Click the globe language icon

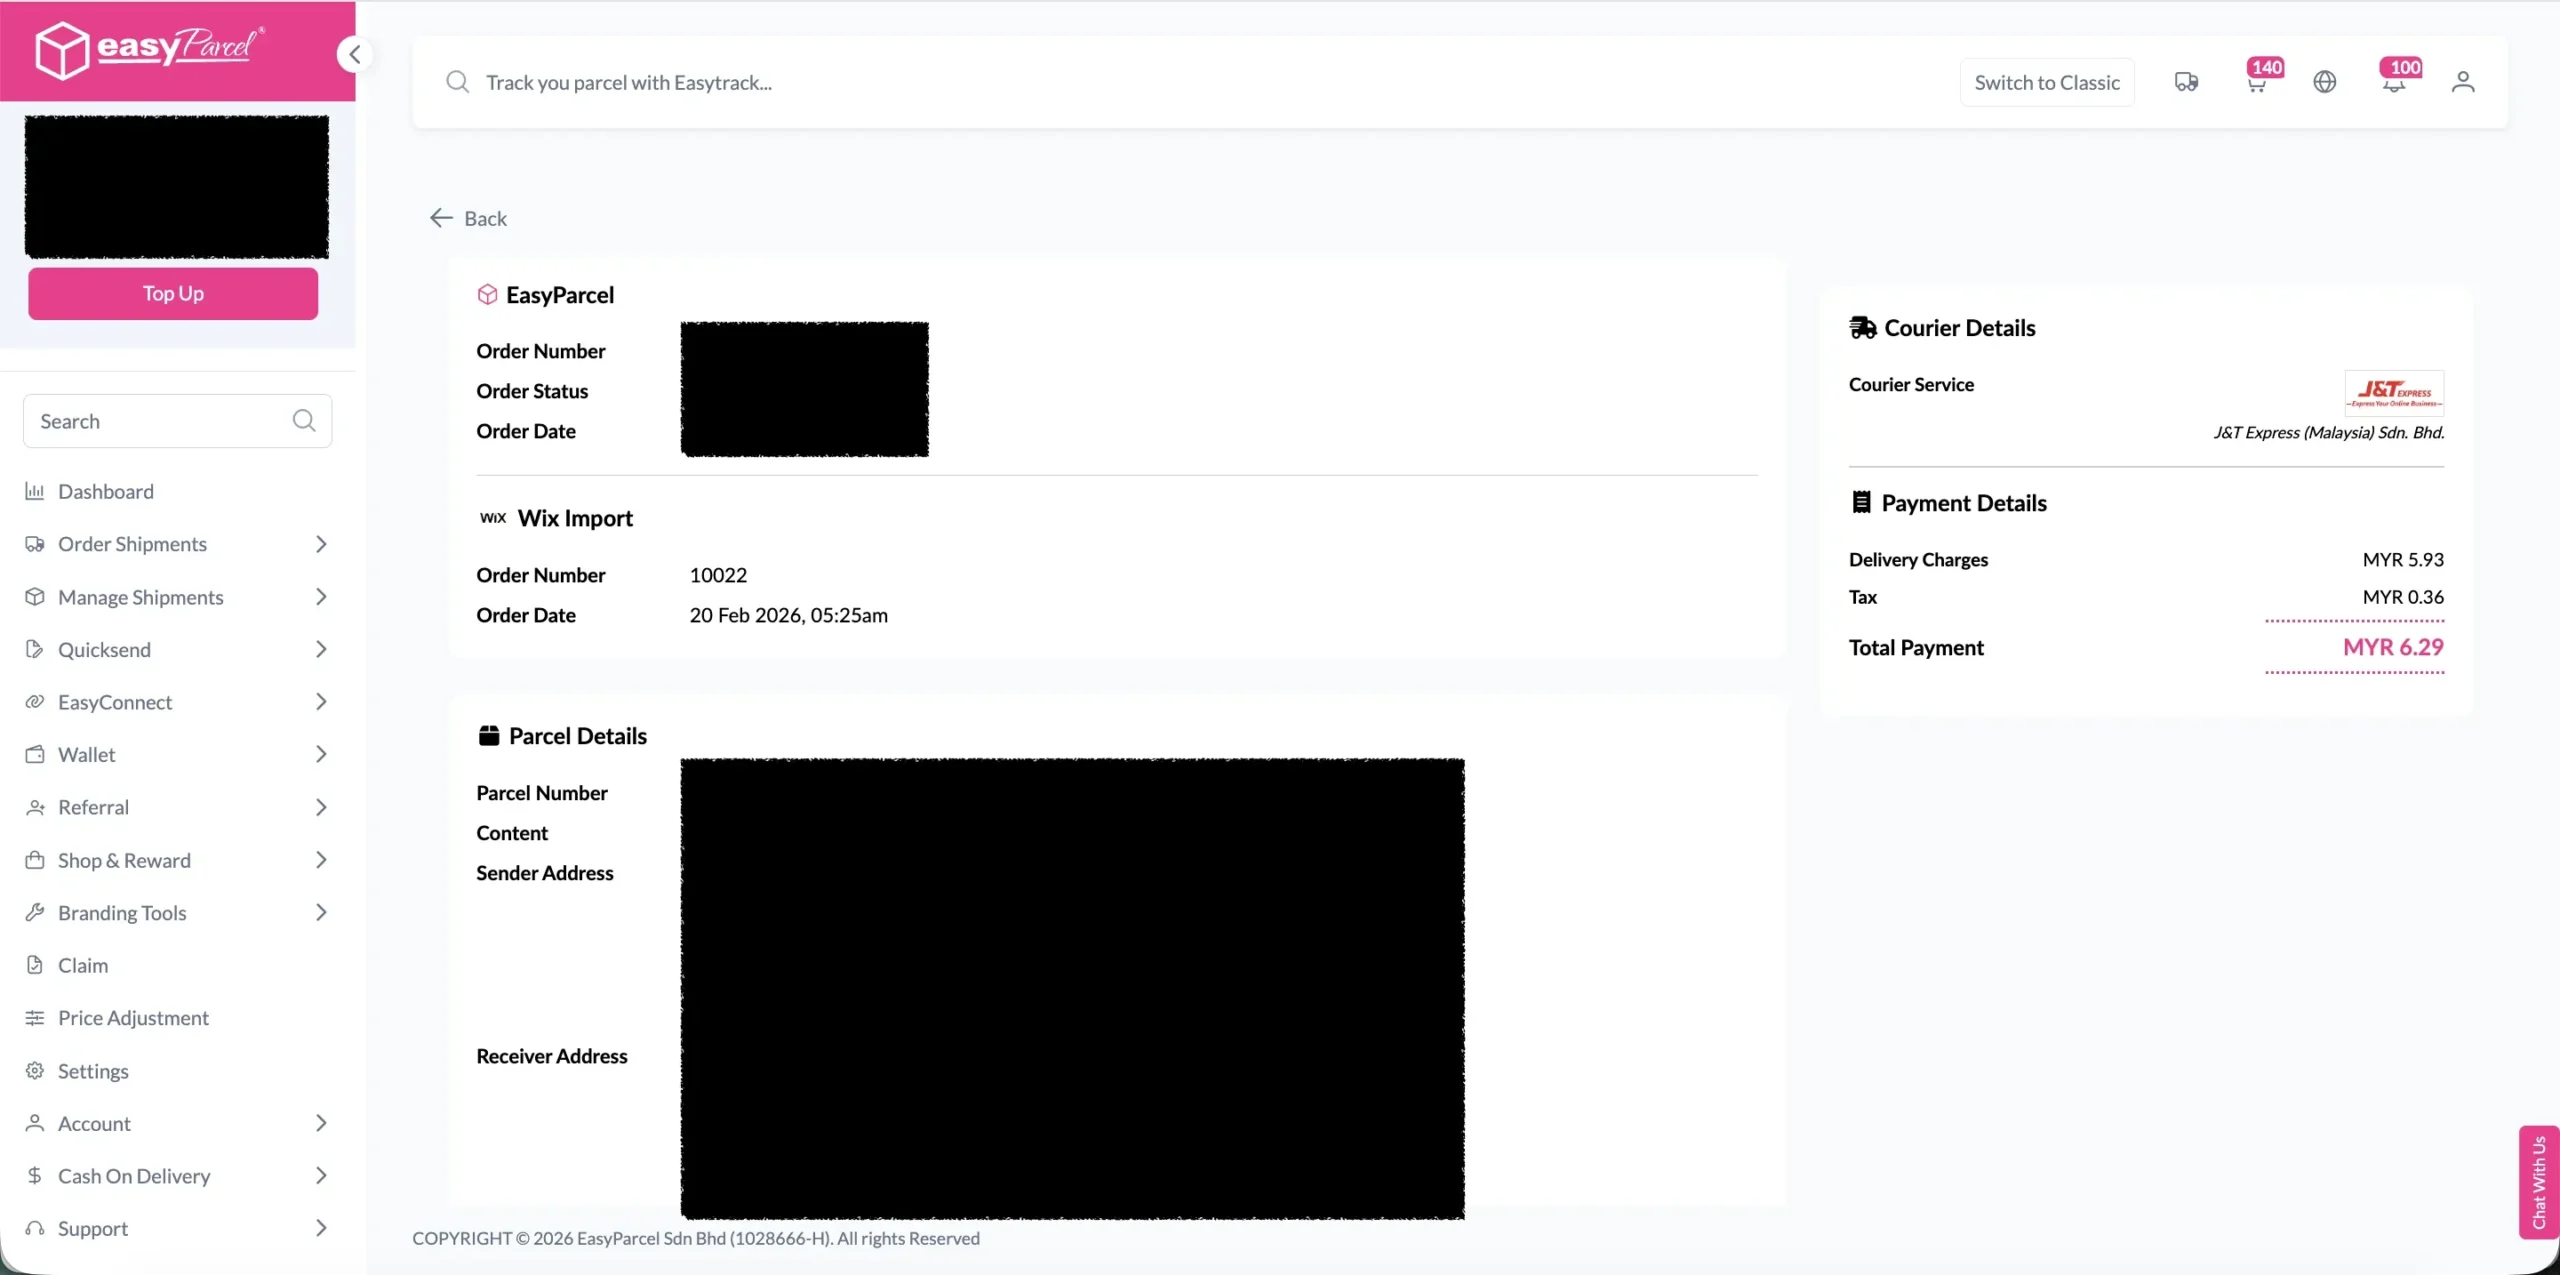[2325, 82]
